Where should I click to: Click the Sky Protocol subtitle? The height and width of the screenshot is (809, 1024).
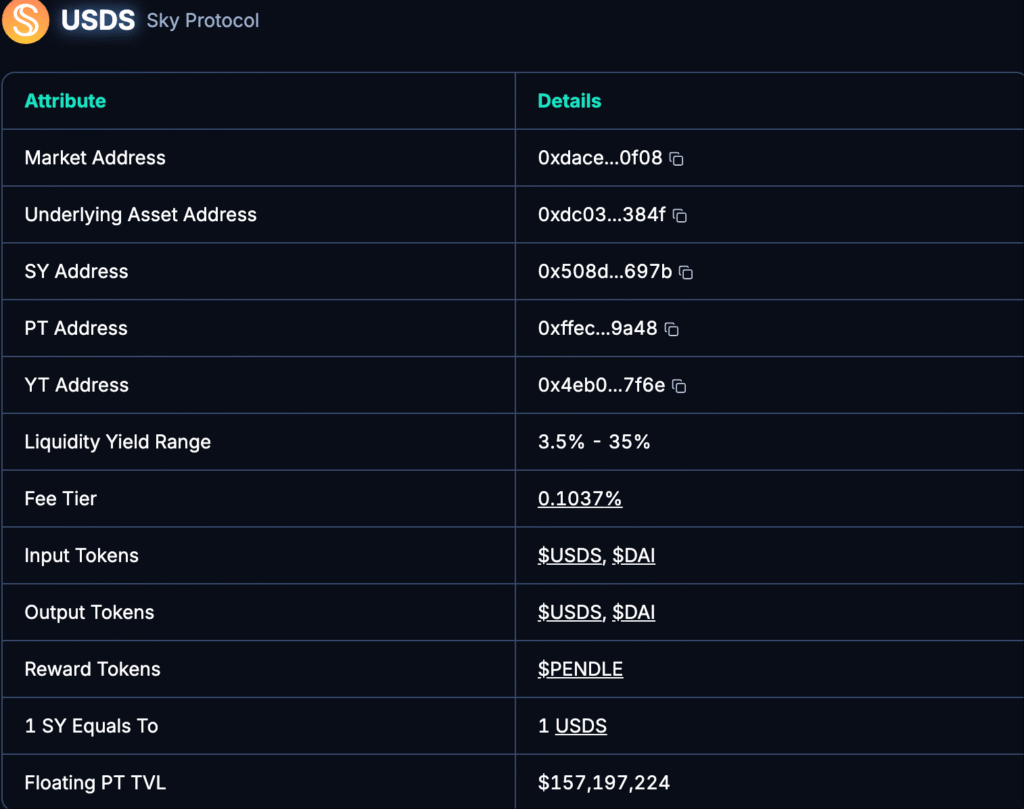[203, 20]
